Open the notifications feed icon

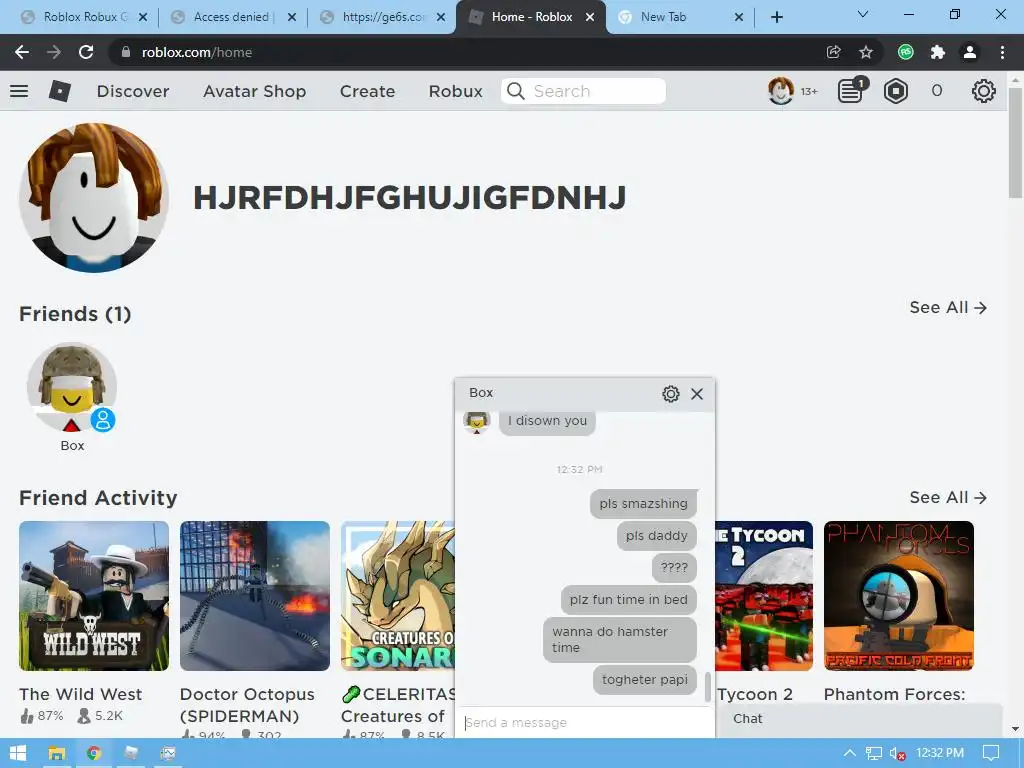852,91
